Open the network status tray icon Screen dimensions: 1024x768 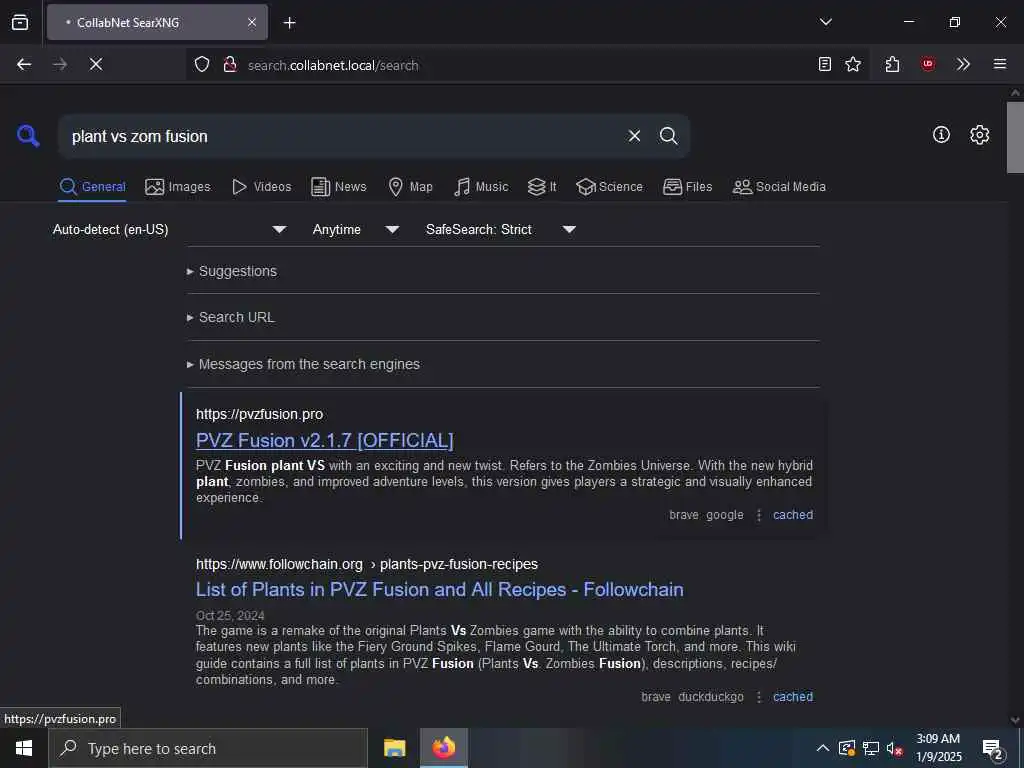coord(871,748)
